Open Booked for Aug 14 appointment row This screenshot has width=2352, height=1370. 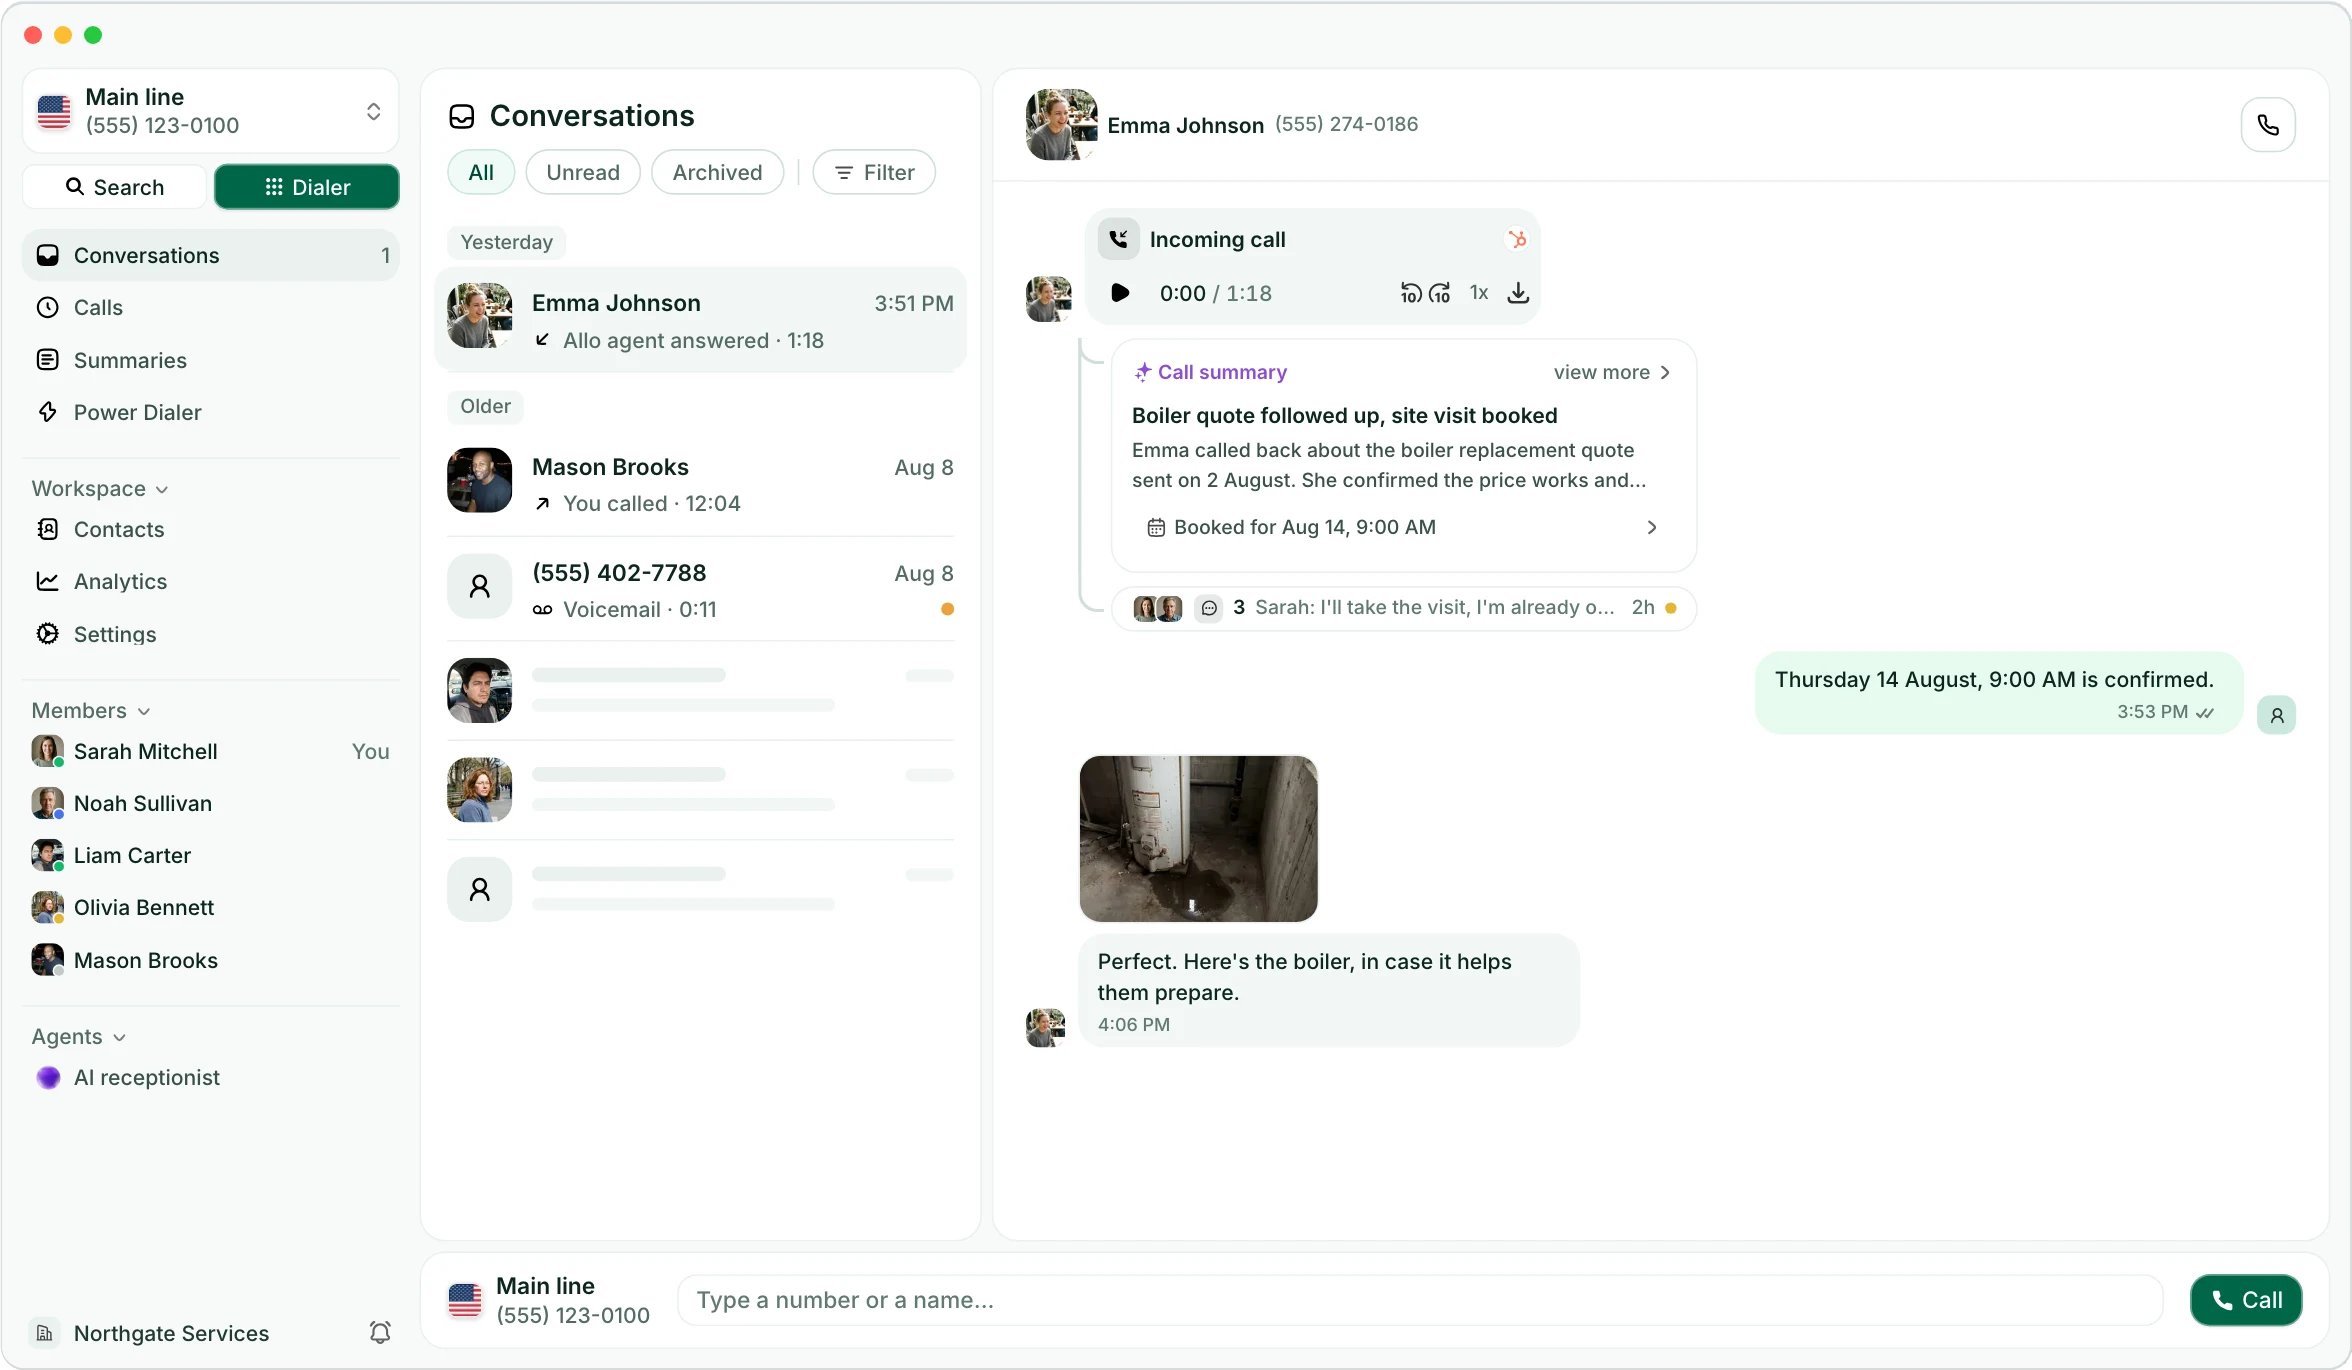coord(1402,527)
